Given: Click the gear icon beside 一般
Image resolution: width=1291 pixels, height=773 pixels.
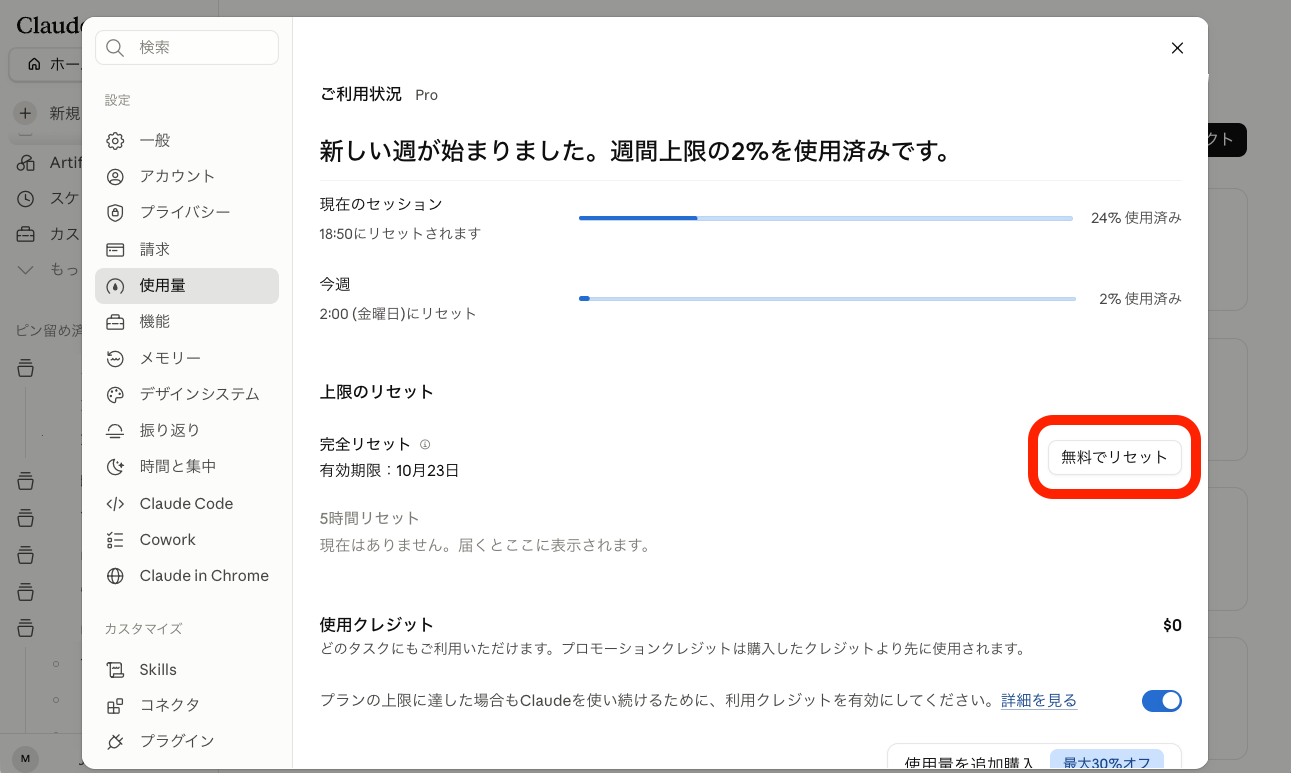Looking at the screenshot, I should (x=115, y=141).
